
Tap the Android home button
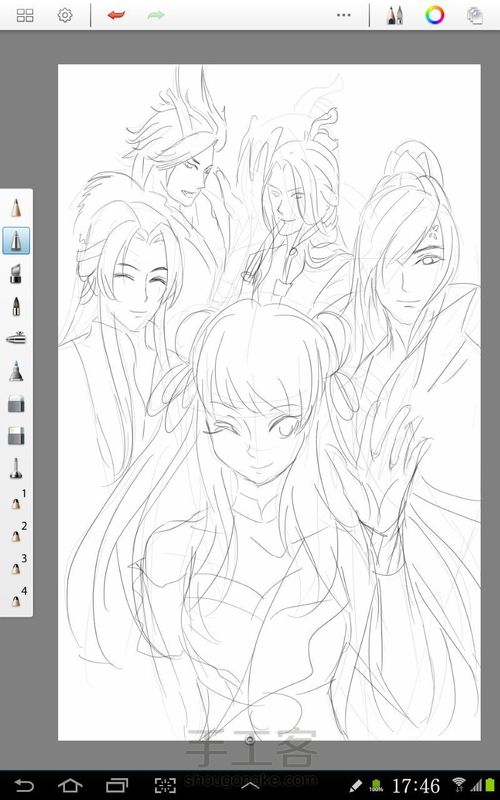tap(70, 785)
